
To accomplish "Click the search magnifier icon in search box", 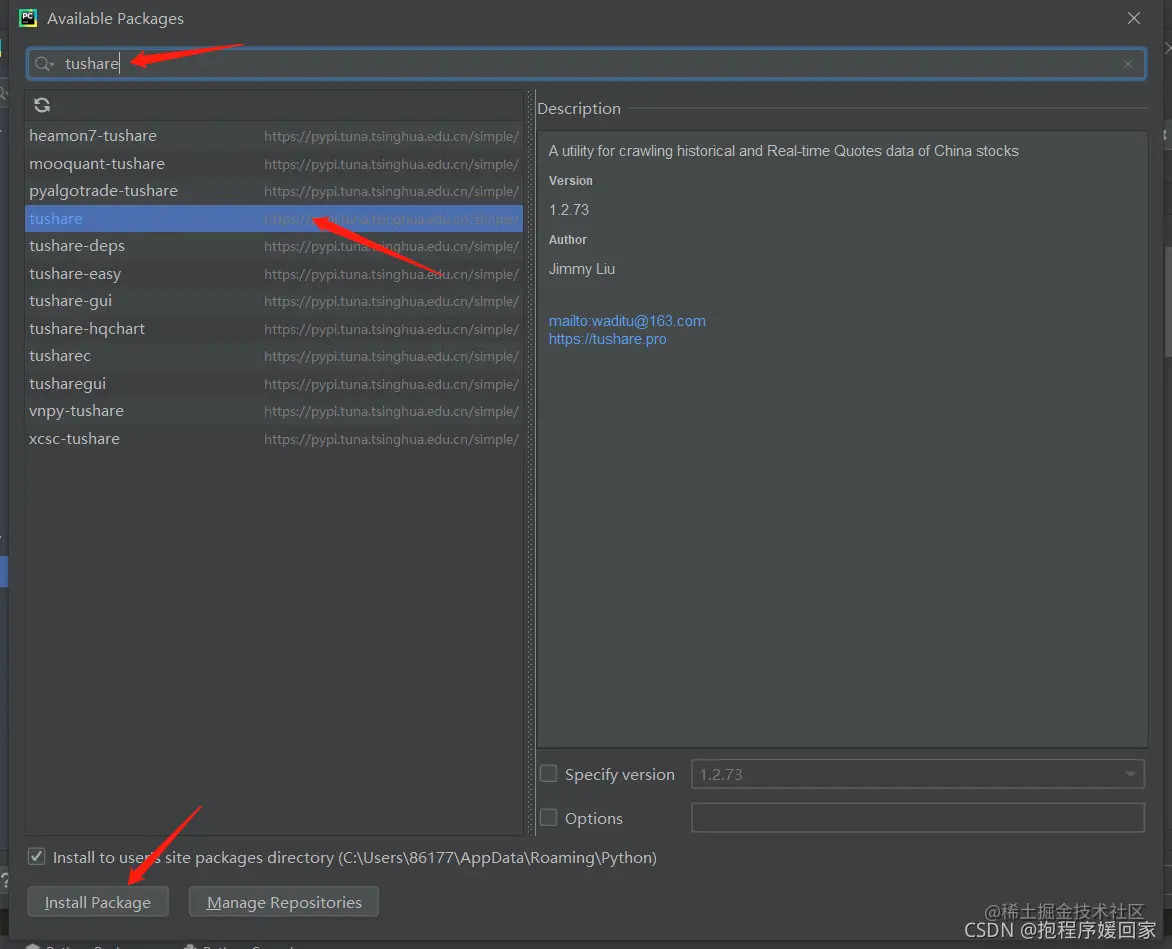I will (x=44, y=64).
